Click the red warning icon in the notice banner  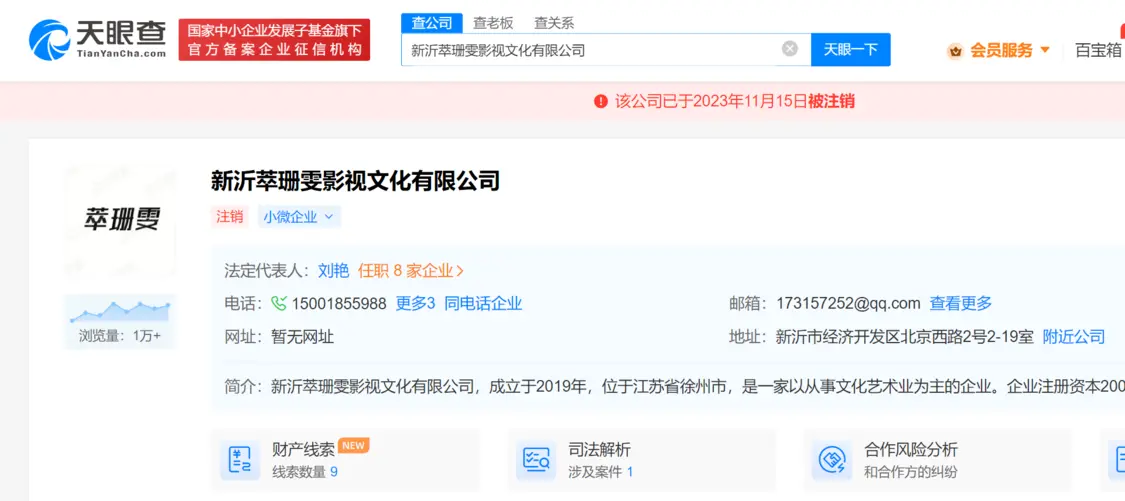[601, 101]
